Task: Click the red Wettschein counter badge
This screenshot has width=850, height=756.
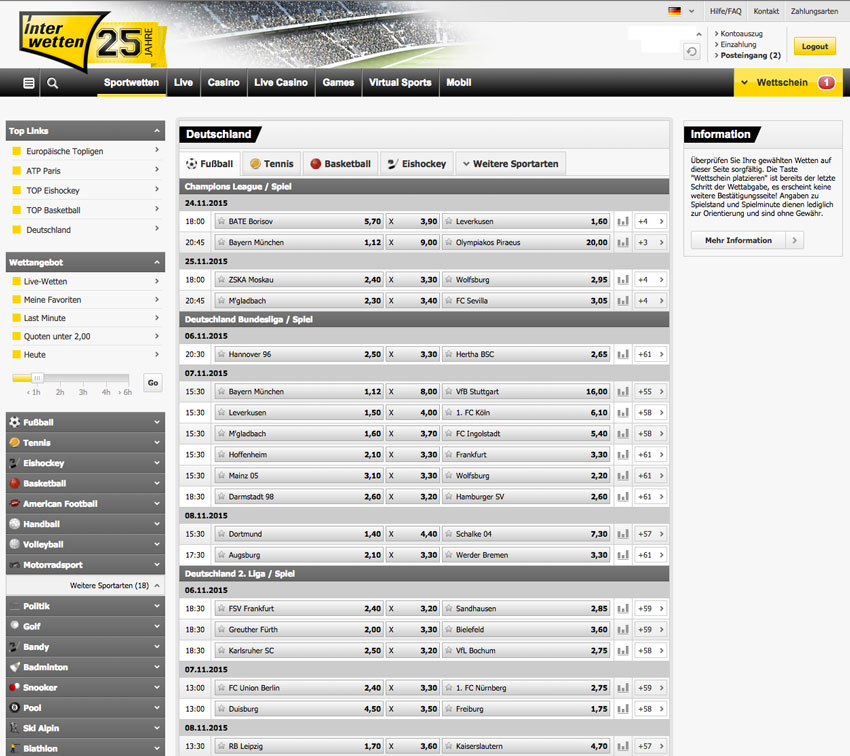Action: click(826, 82)
